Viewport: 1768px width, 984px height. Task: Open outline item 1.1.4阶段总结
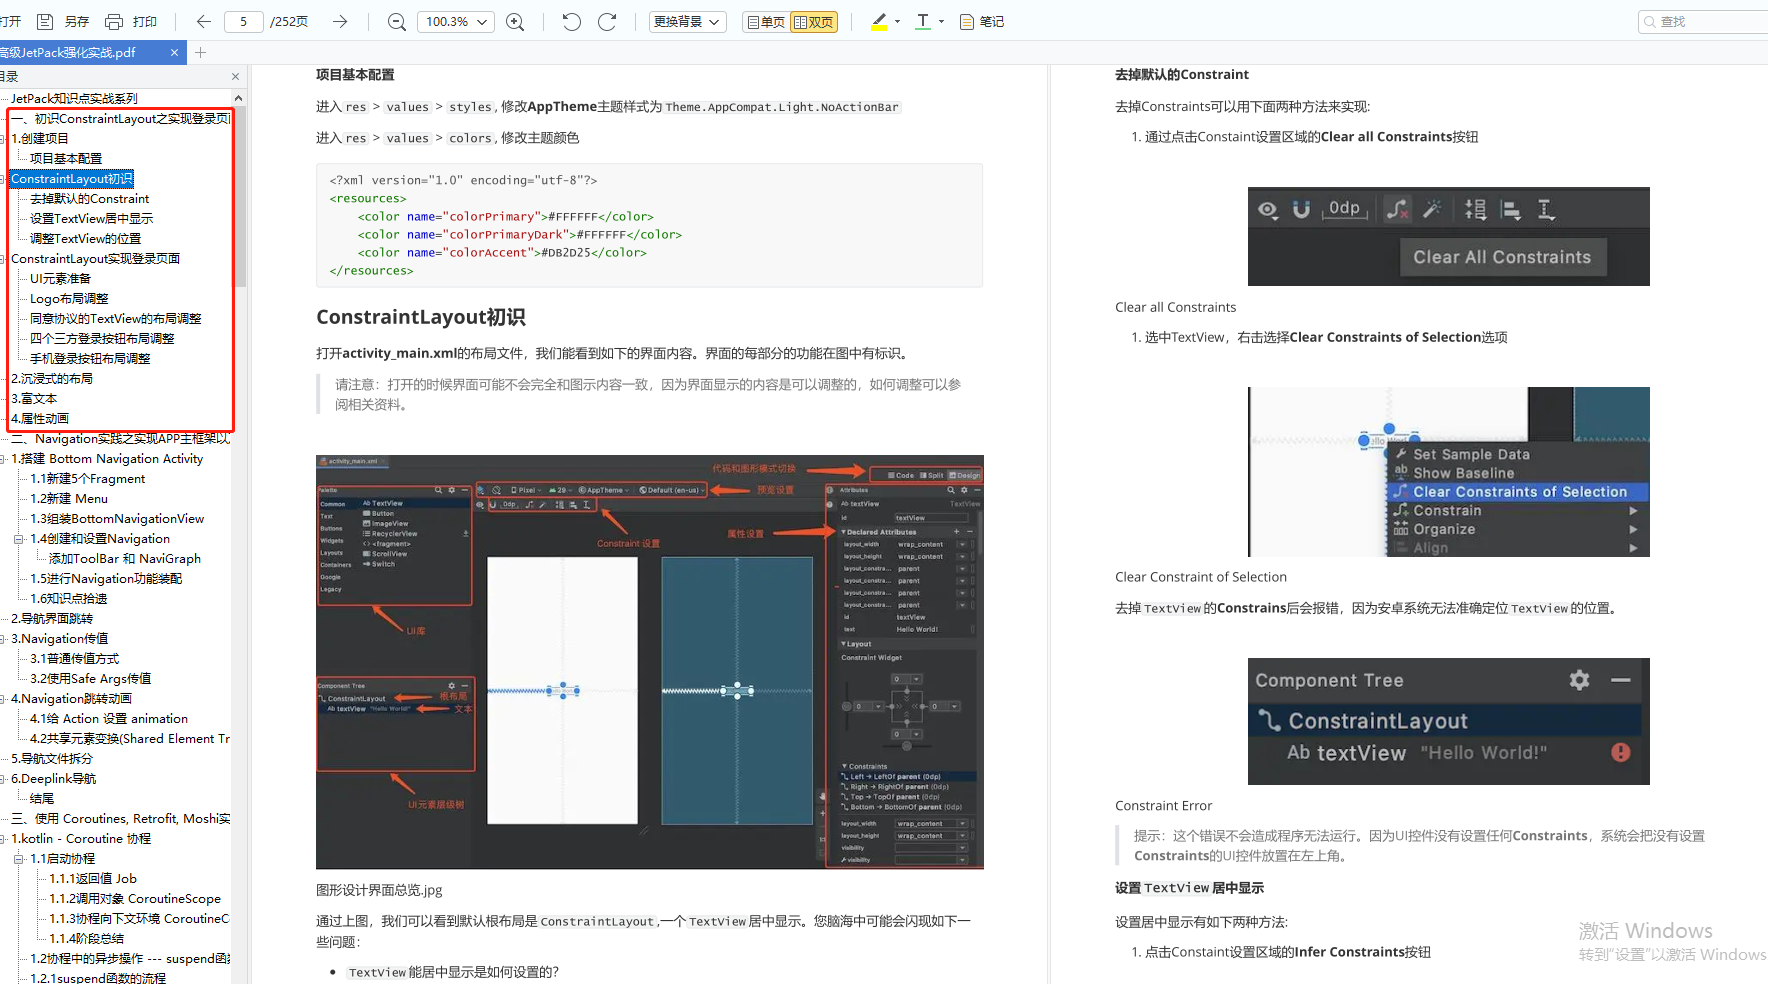coord(87,938)
